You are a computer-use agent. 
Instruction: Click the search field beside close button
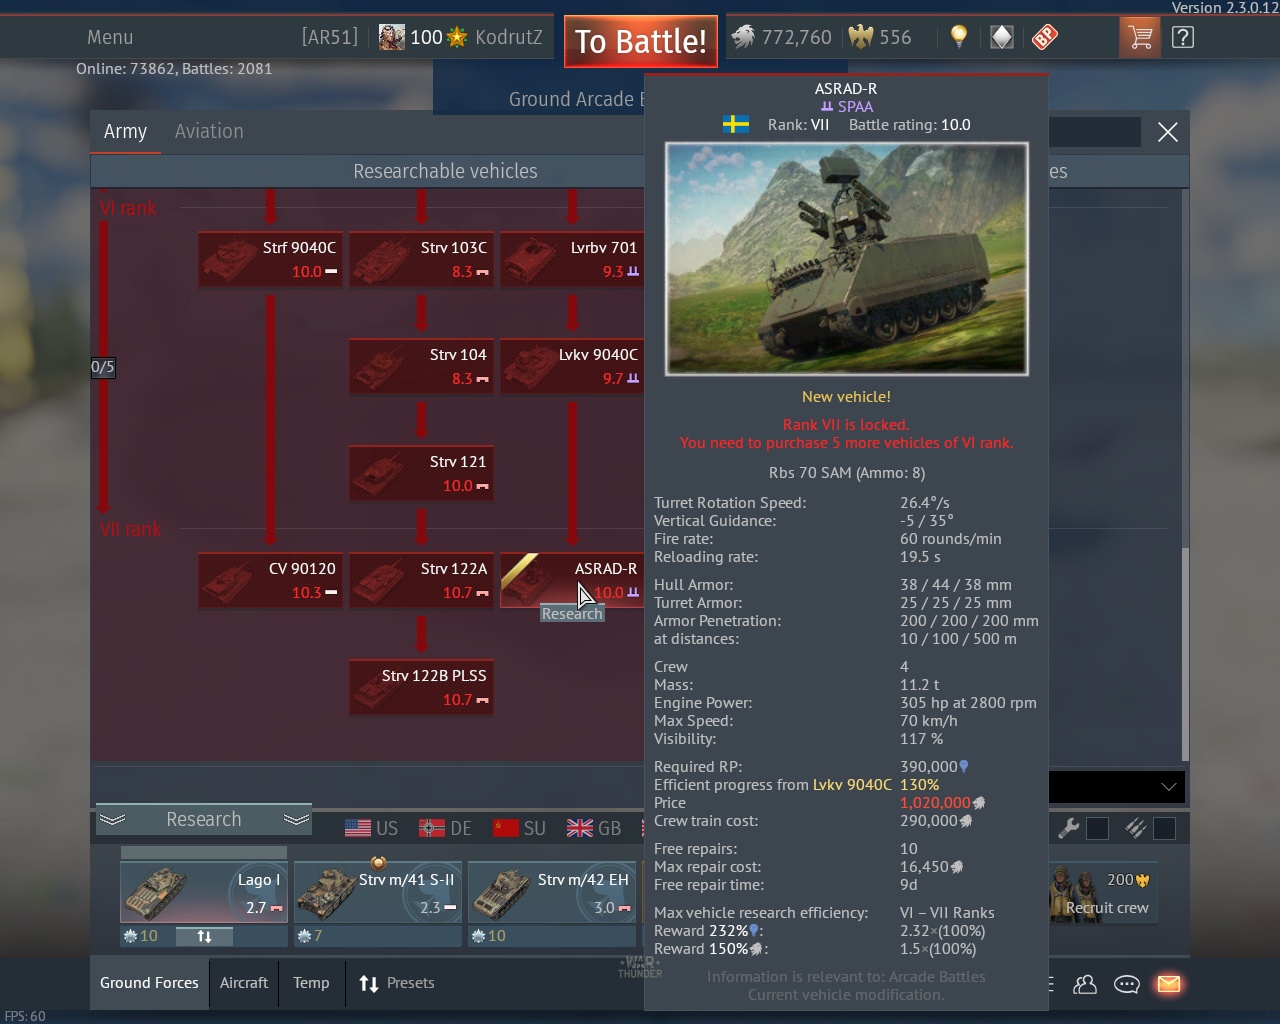(x=1094, y=132)
